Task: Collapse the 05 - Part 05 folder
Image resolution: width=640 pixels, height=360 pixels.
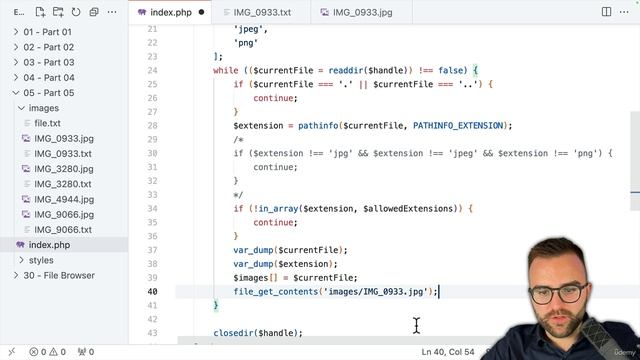Action: click(x=16, y=93)
